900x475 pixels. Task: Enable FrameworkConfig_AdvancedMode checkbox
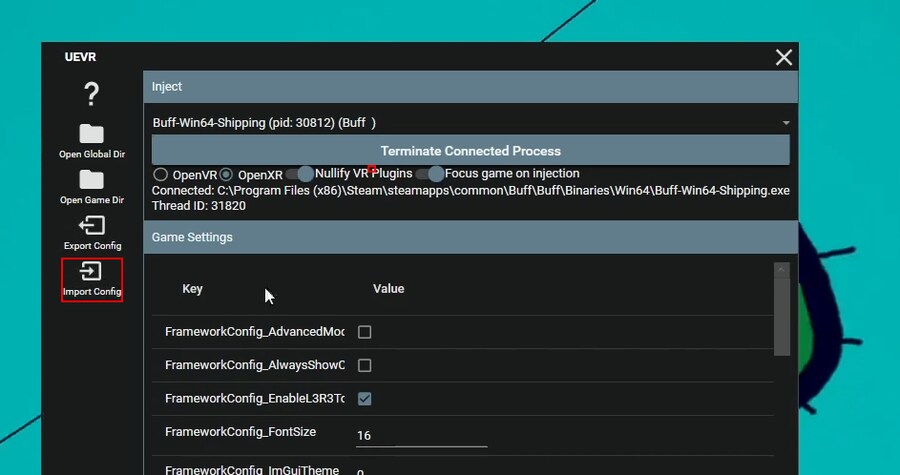coord(365,332)
